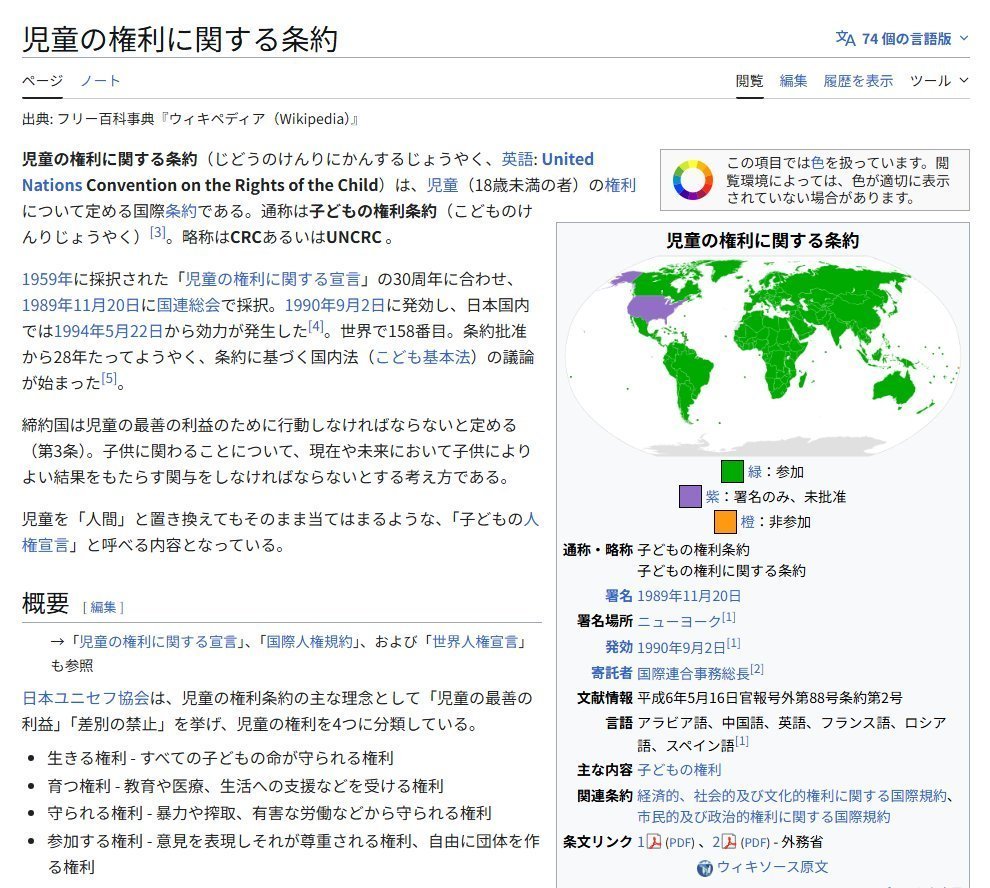This screenshot has height=888, width=990.
Task: Open 世界人権宣言 link in the hatnote
Action: coord(475,642)
